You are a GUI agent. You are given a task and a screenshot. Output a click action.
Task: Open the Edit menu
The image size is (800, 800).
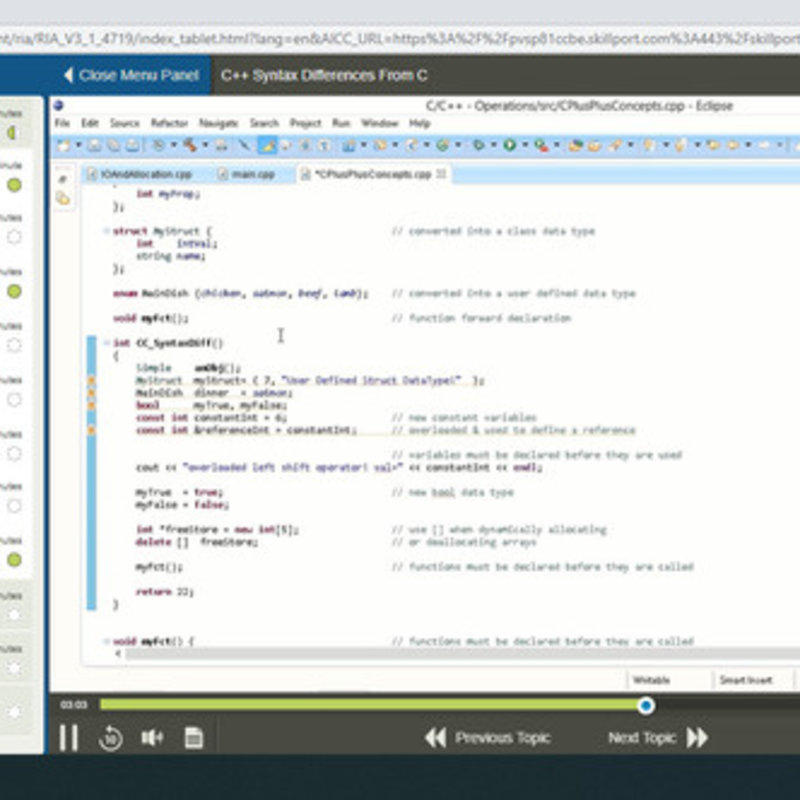[90, 123]
